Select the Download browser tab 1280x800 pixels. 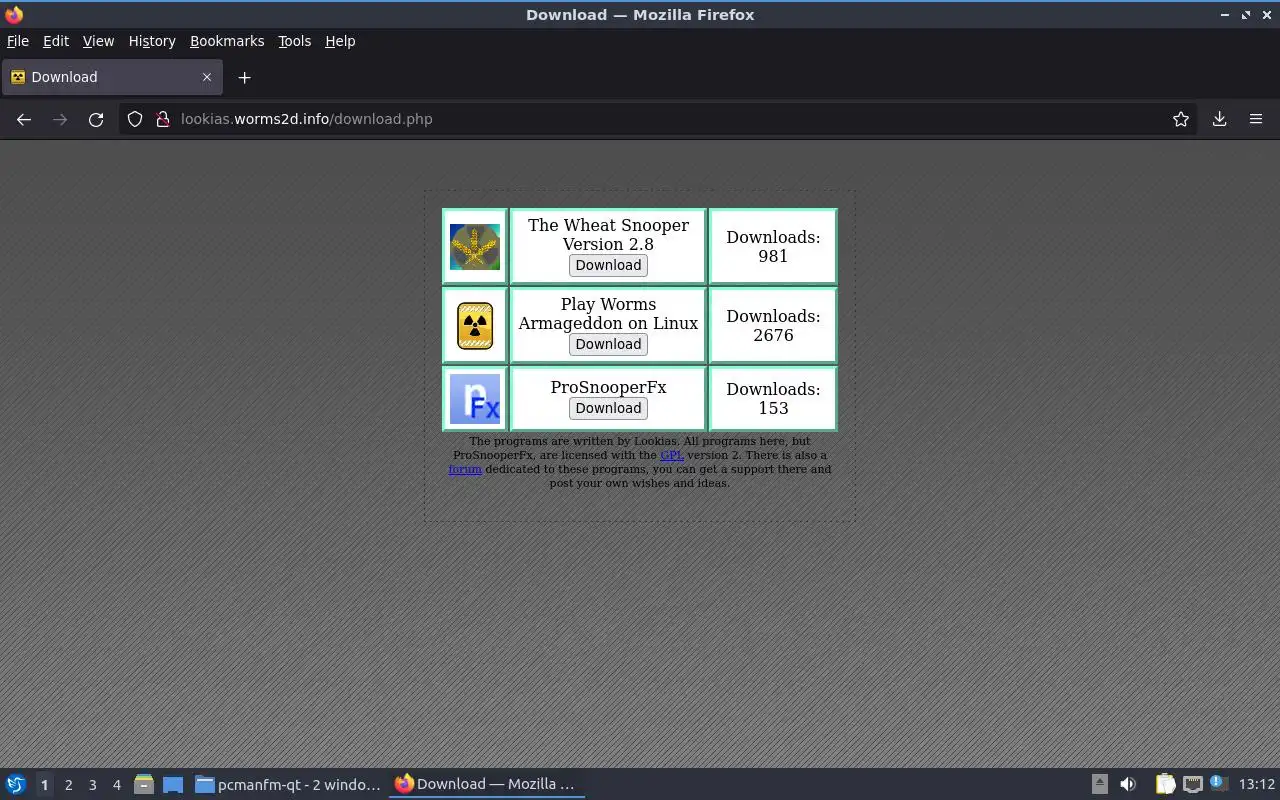tap(111, 77)
